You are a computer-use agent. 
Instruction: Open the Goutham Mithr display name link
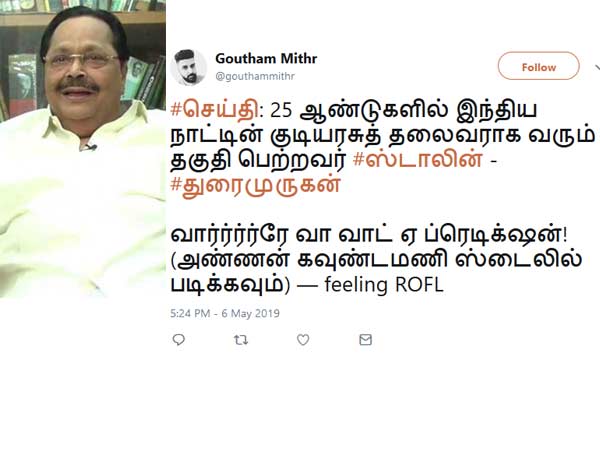pos(266,59)
